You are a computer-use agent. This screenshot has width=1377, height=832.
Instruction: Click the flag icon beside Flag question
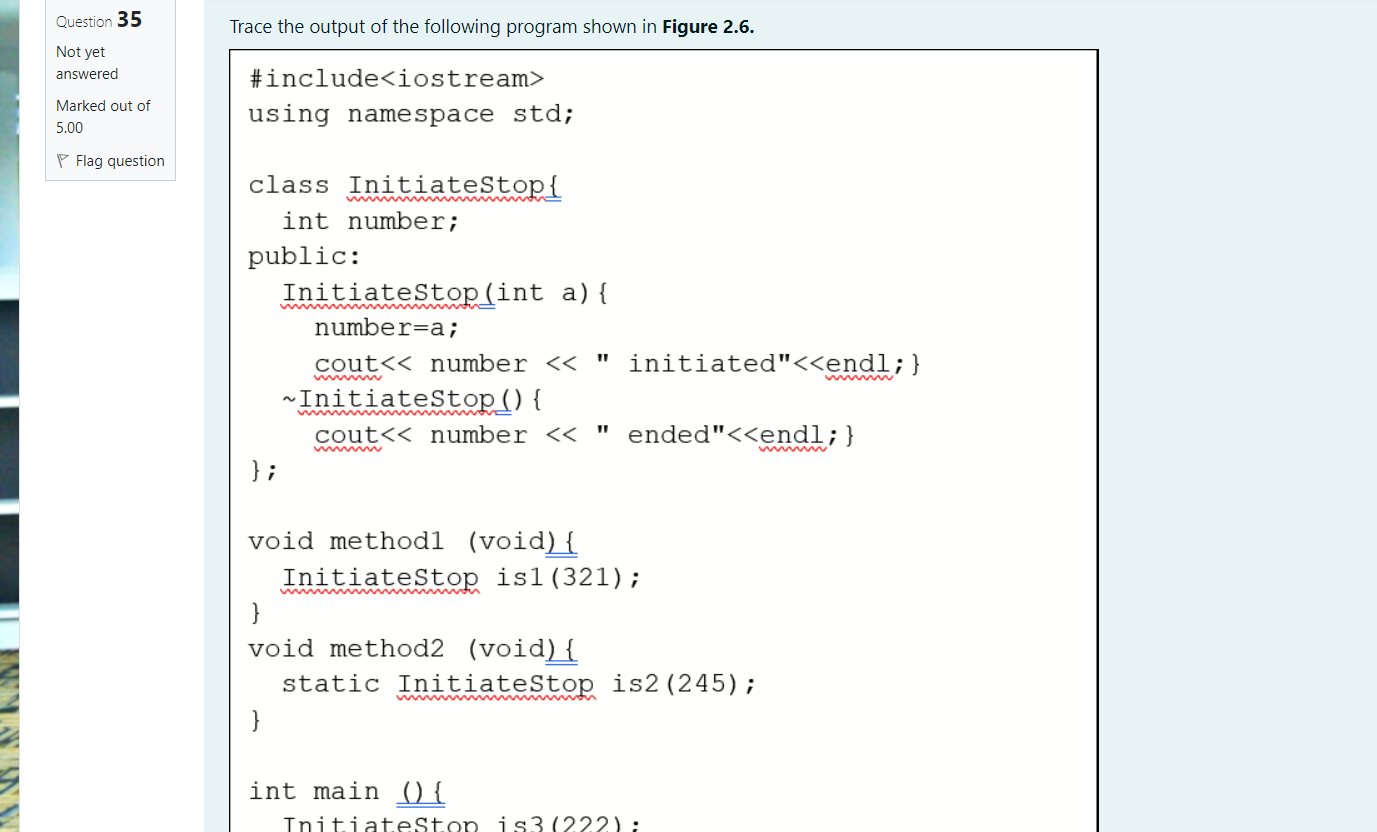pyautogui.click(x=62, y=160)
